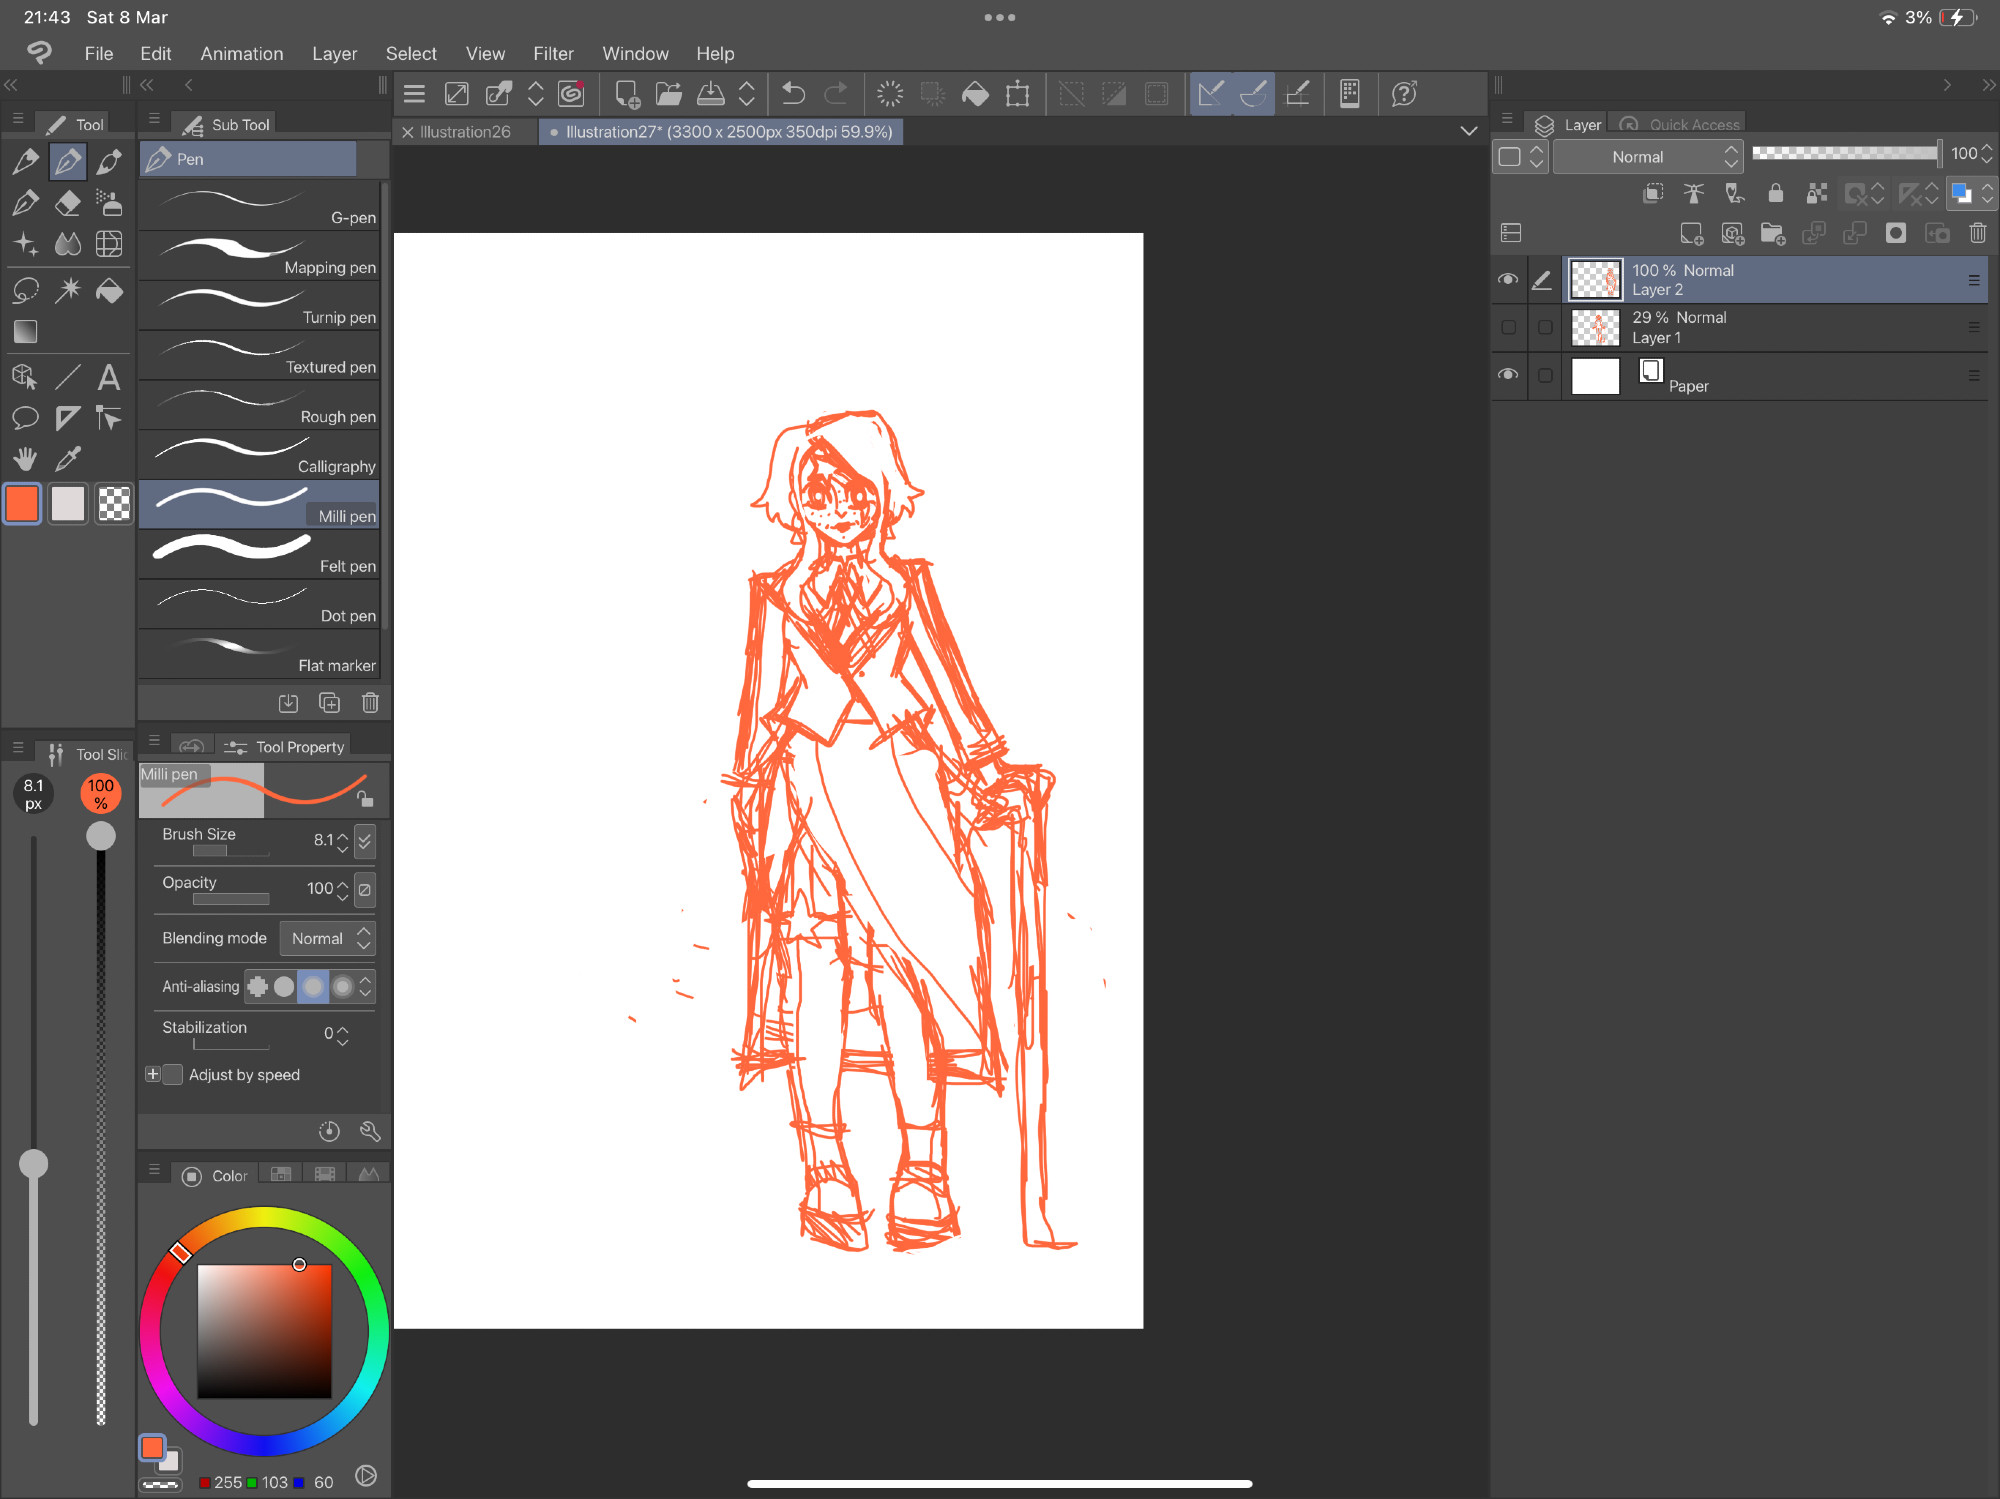The image size is (2000, 1499).
Task: Toggle snap to ruler in toolbar
Action: (1210, 94)
